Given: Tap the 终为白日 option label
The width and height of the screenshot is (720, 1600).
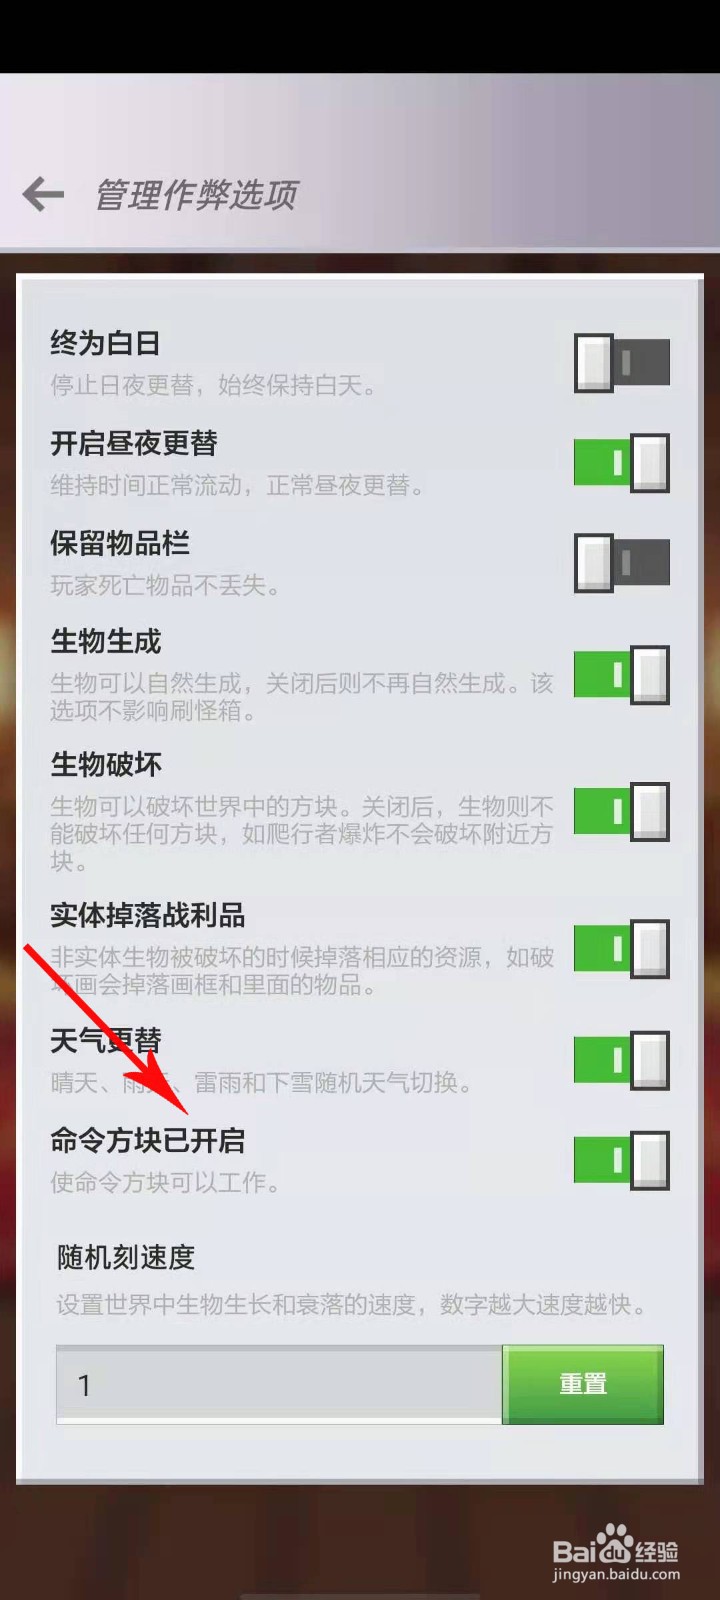Looking at the screenshot, I should click(106, 343).
